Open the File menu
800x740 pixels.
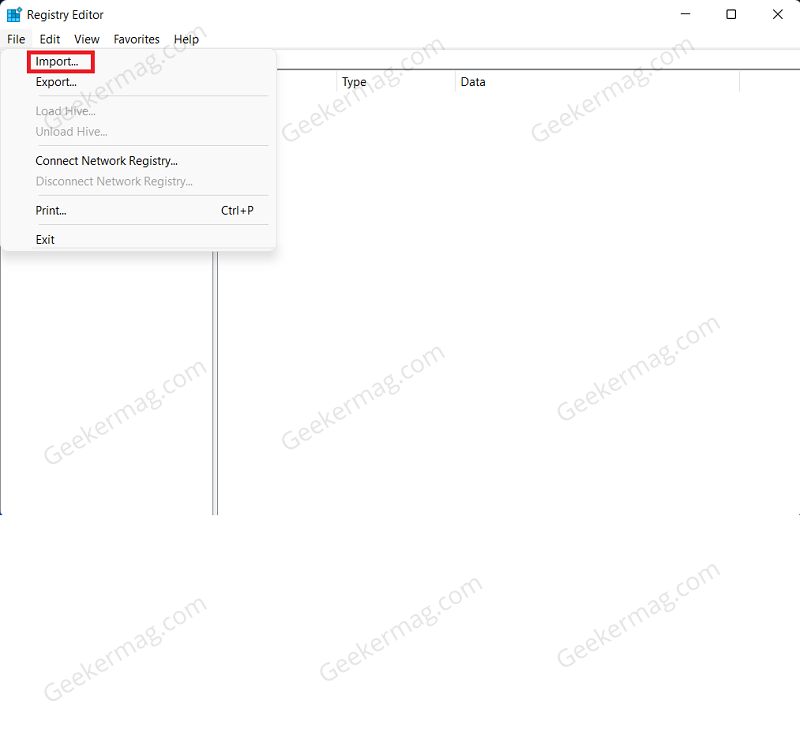coord(16,39)
